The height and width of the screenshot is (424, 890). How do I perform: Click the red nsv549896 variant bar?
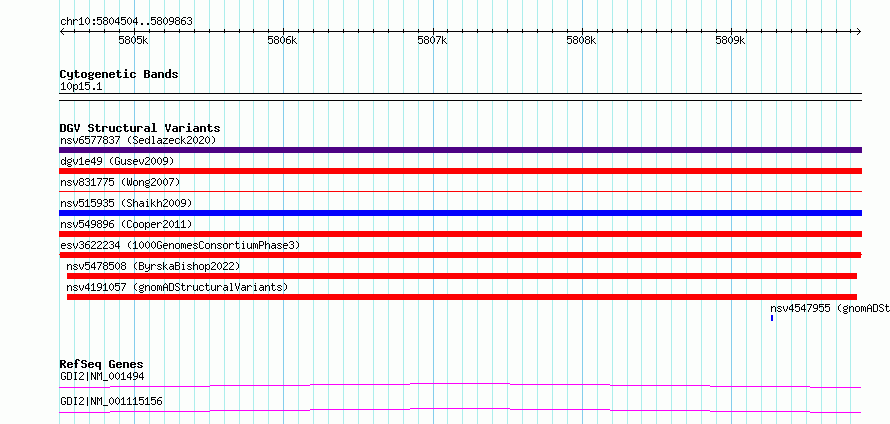460,234
